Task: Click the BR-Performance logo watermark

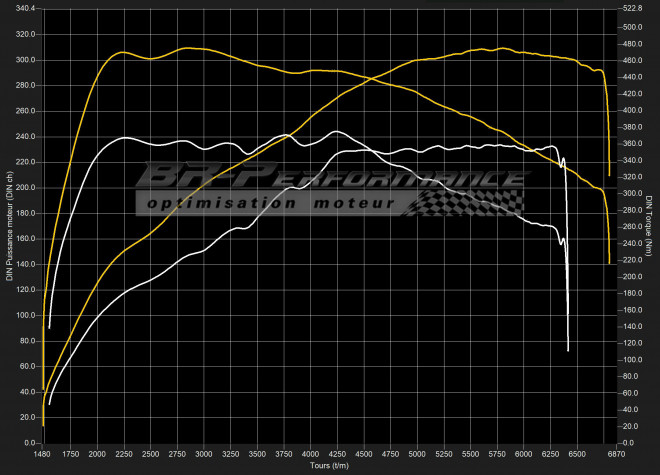Action: pyautogui.click(x=330, y=180)
